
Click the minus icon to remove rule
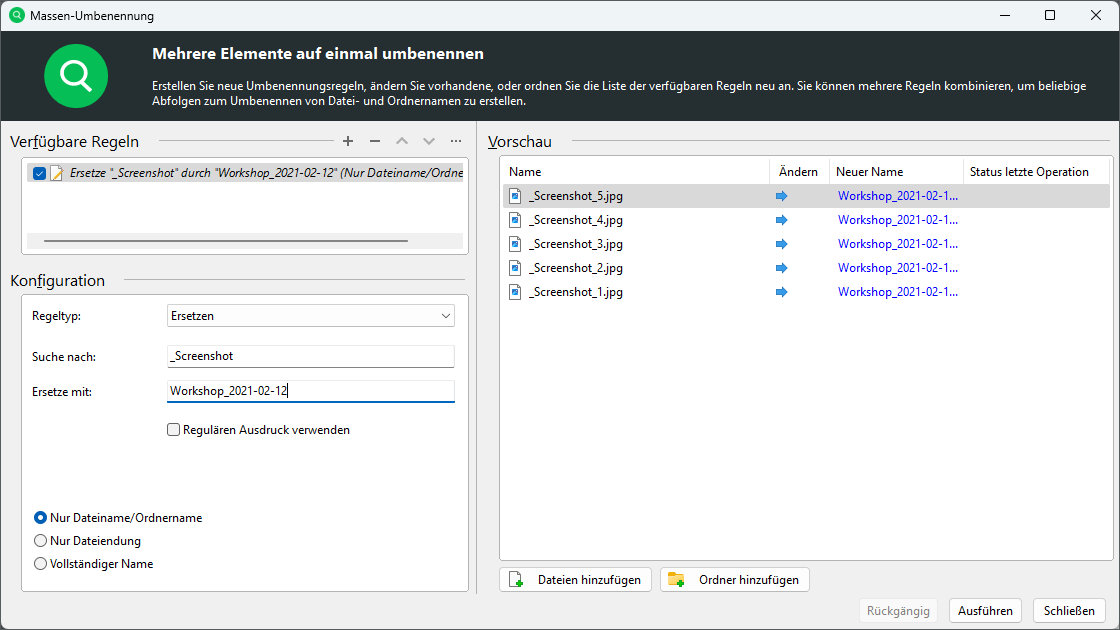tap(375, 142)
